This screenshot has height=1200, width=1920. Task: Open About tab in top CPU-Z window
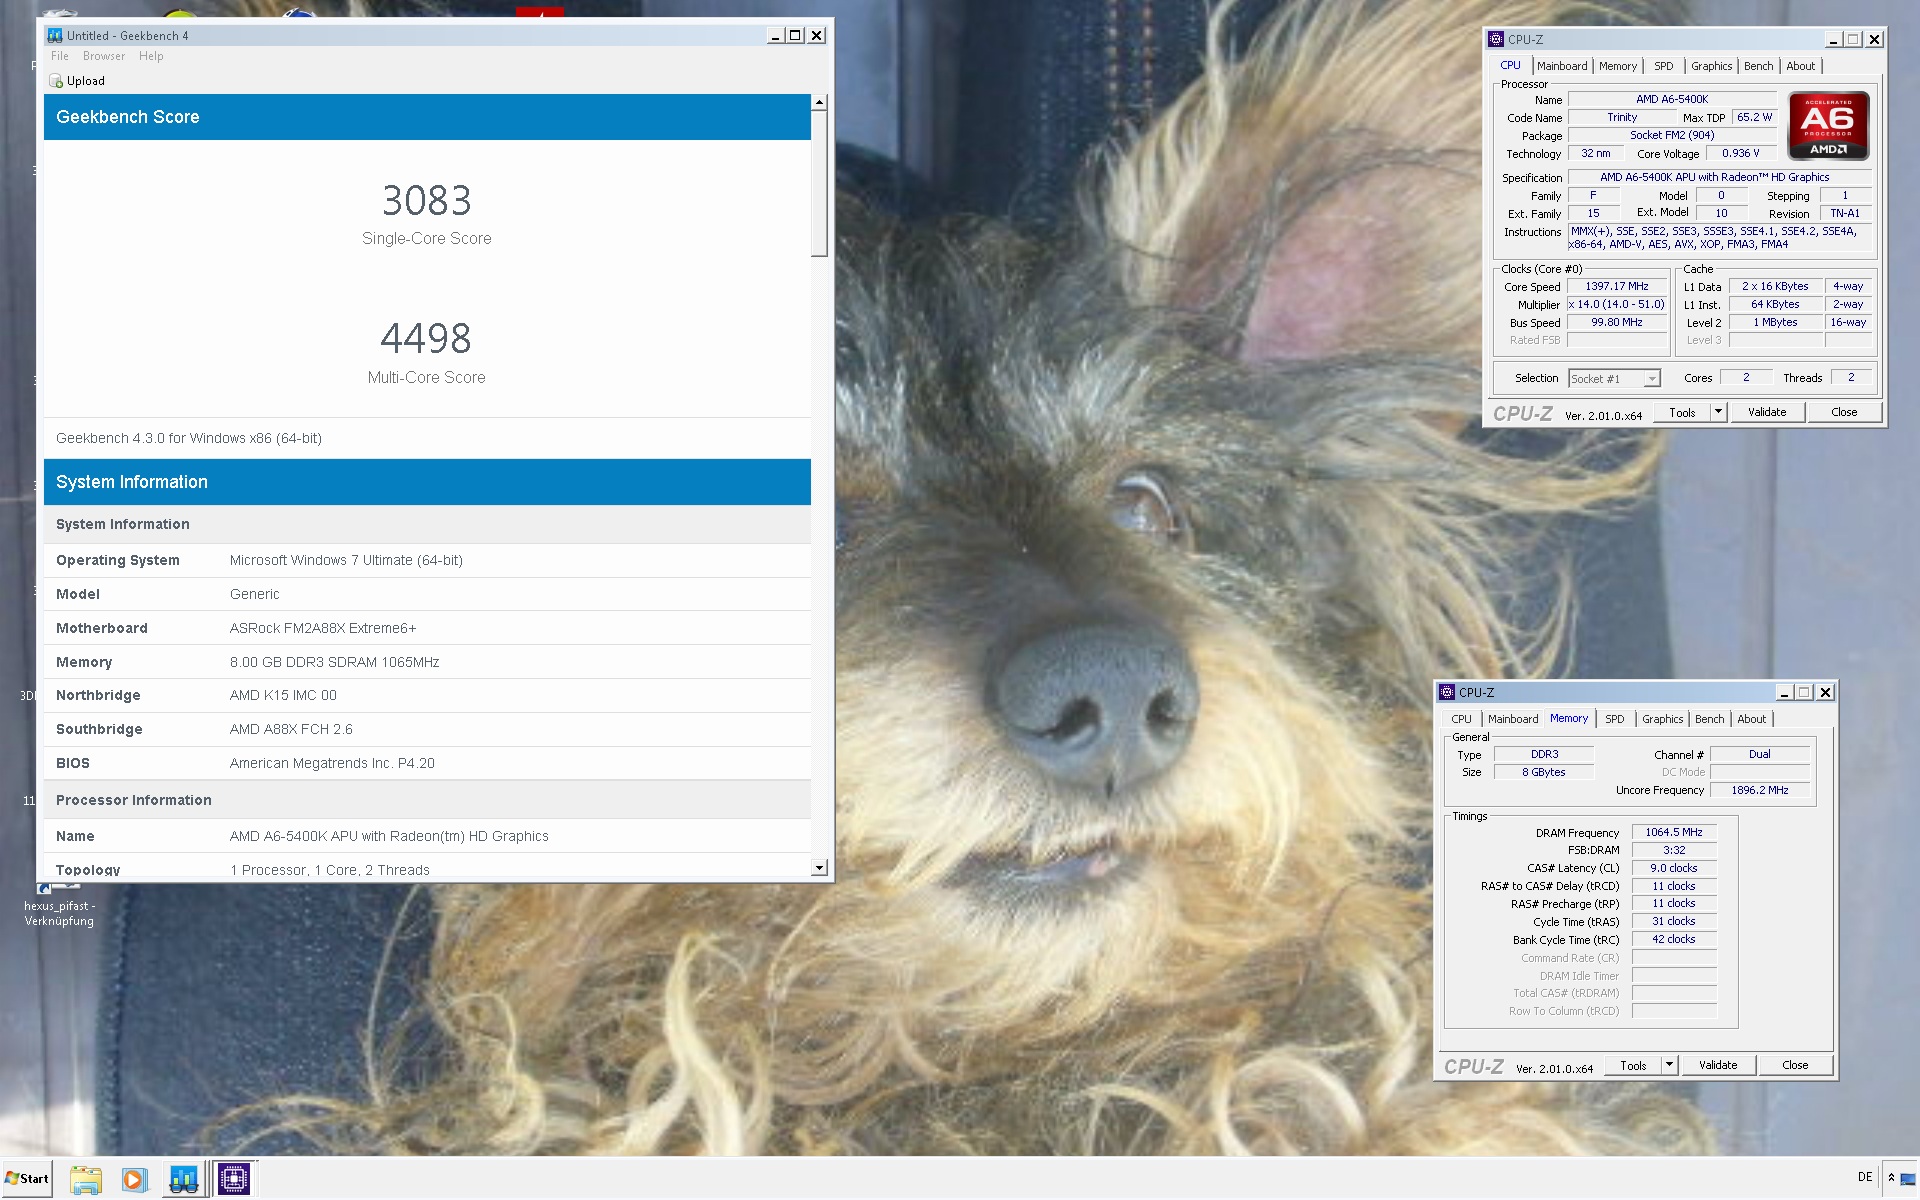(1800, 66)
